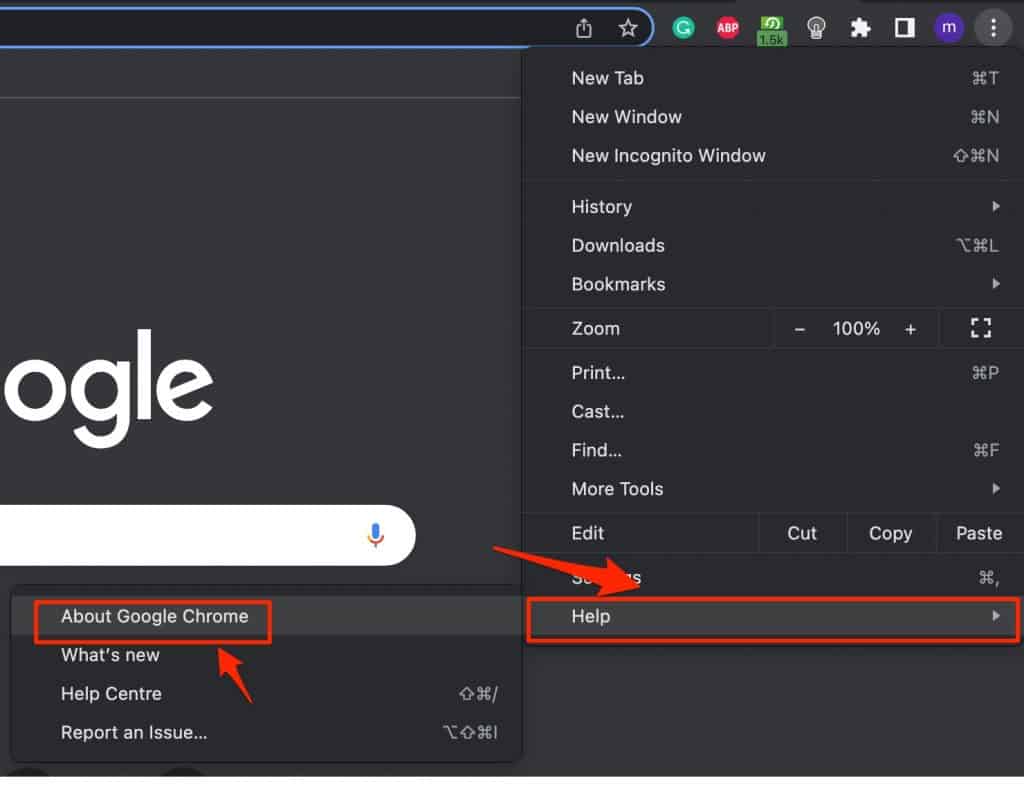Open the AdBlock Plus (ABP) extension
Viewport: 1024px width, 805px height.
728,27
